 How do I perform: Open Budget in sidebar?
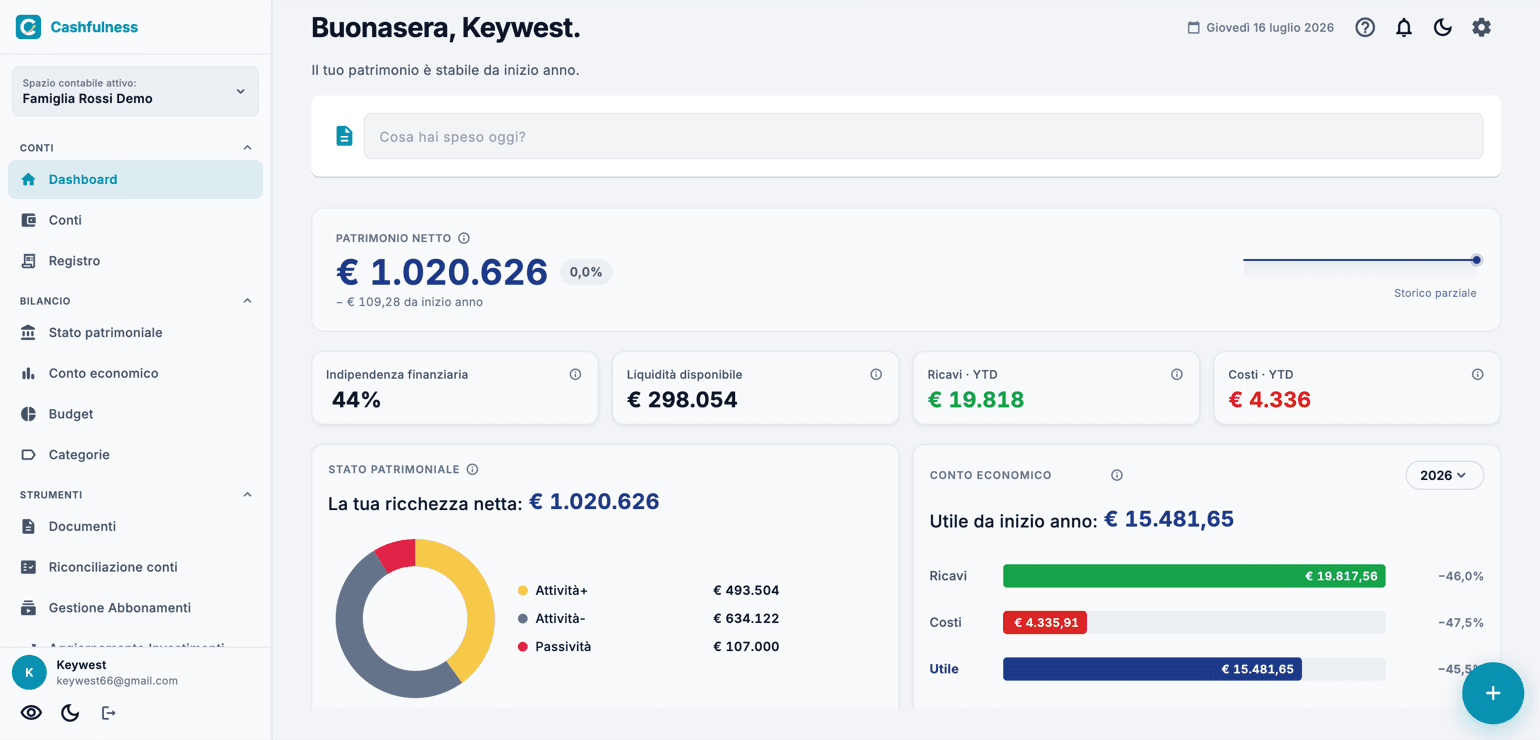135,414
